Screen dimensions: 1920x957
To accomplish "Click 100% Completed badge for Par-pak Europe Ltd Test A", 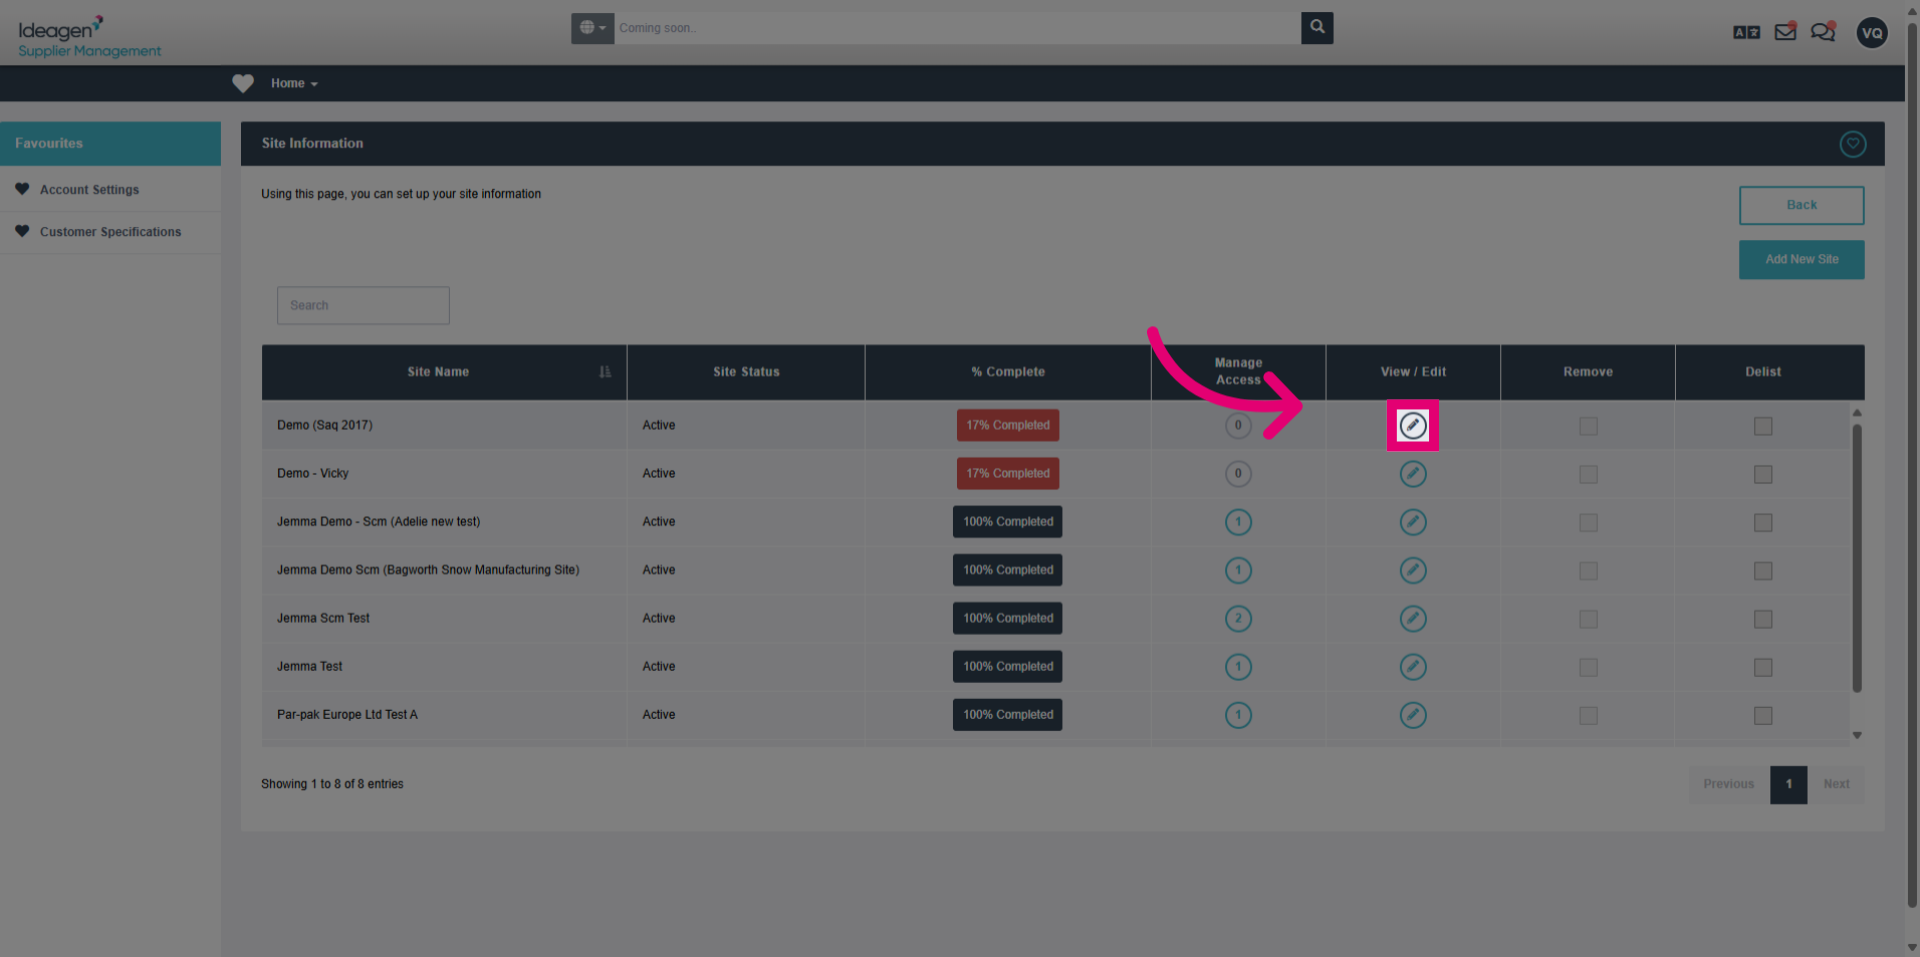I will (1008, 715).
